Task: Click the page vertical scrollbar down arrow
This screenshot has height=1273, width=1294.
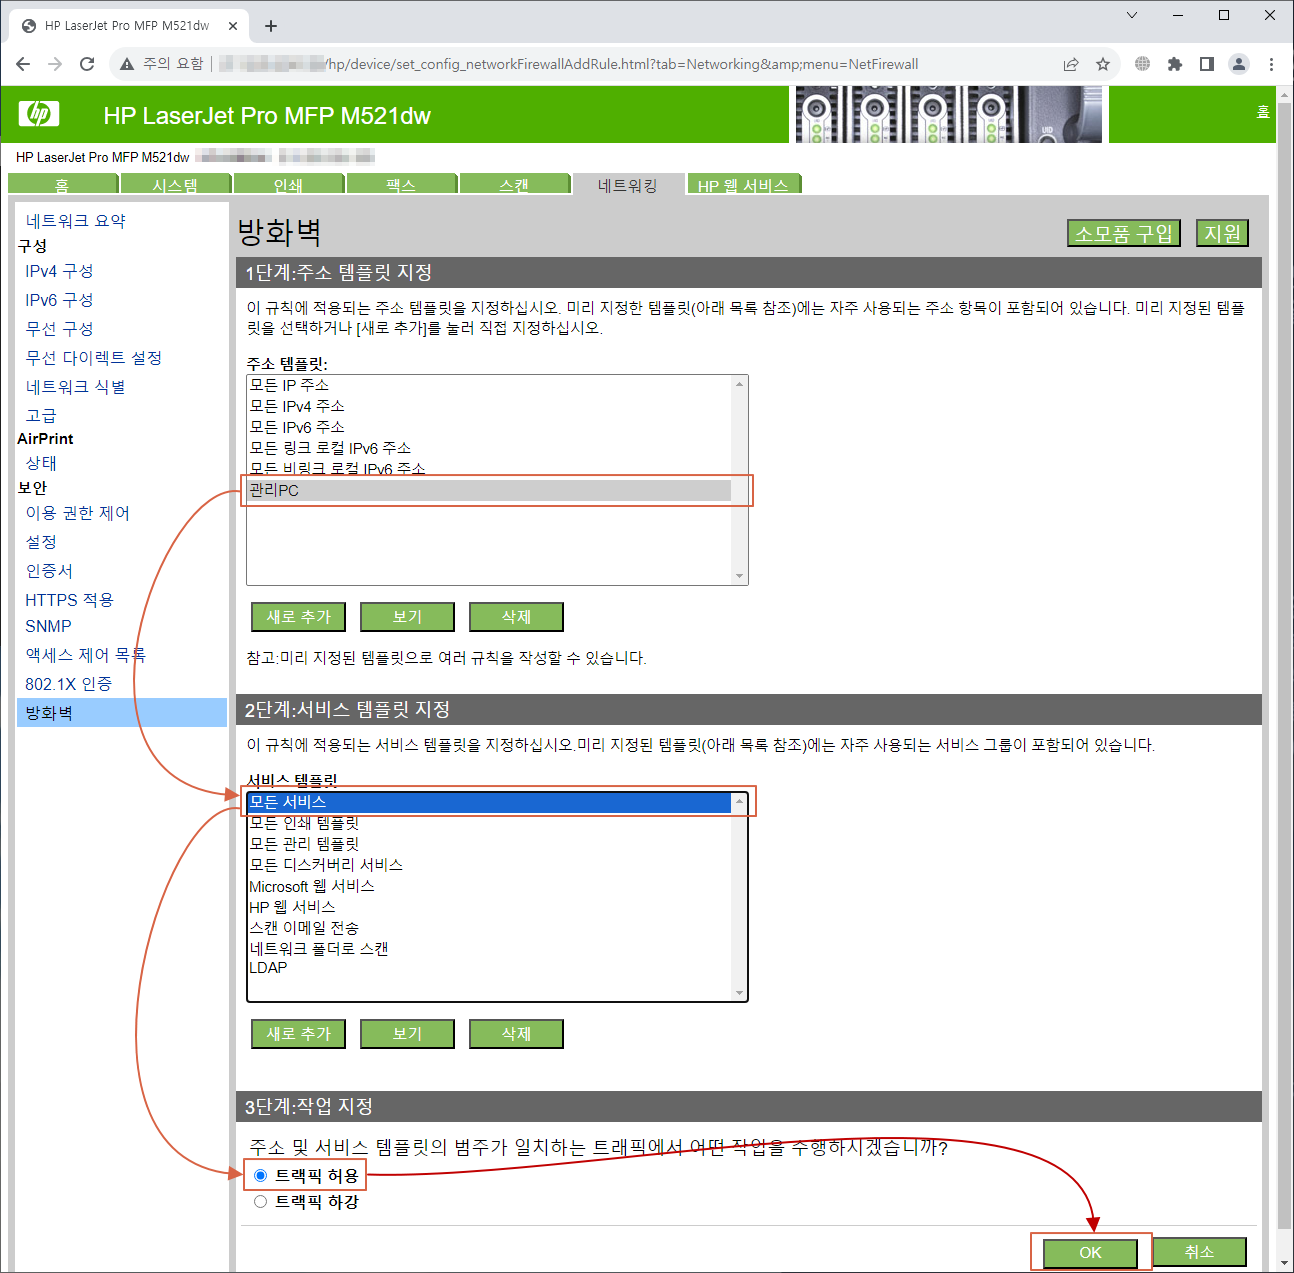Action: [x=1285, y=1263]
